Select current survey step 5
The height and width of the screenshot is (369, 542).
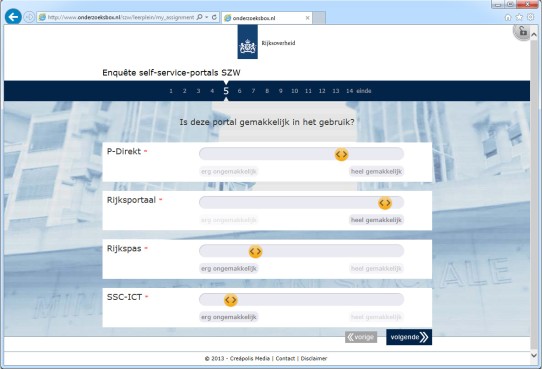tap(226, 91)
